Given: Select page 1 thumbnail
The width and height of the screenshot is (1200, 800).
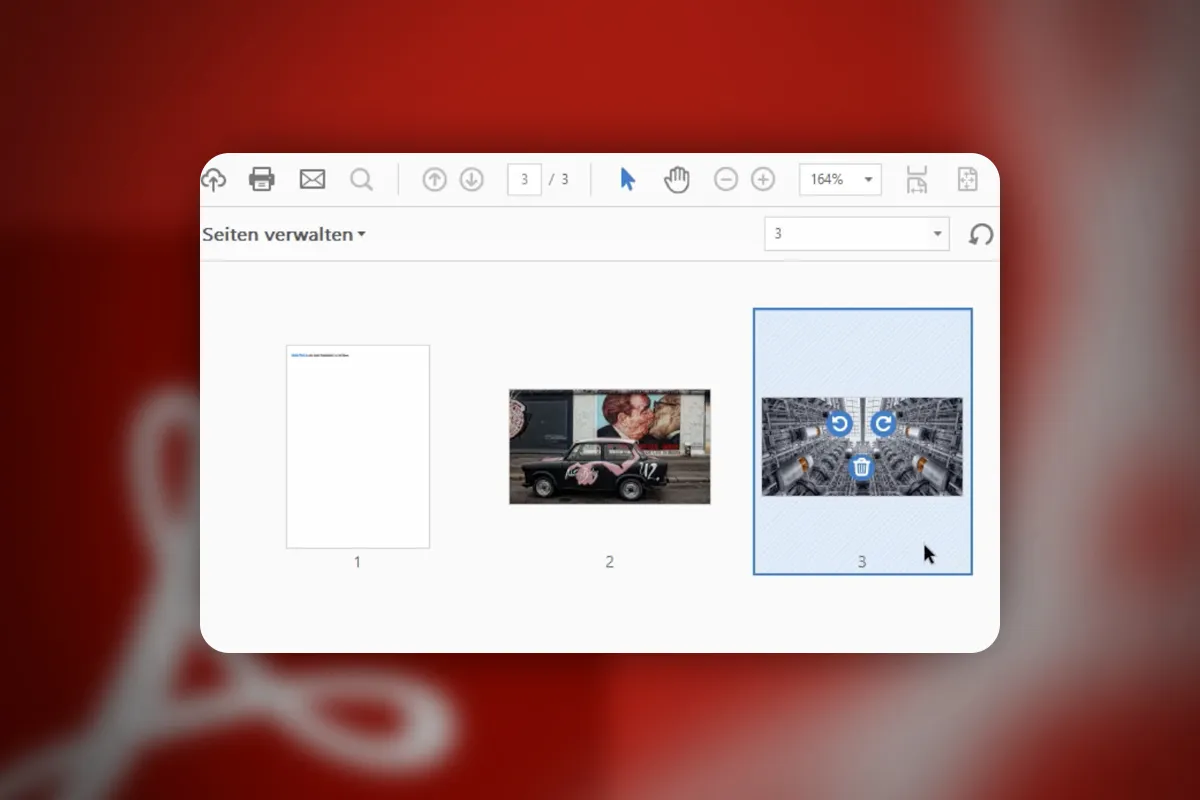Looking at the screenshot, I should point(358,446).
